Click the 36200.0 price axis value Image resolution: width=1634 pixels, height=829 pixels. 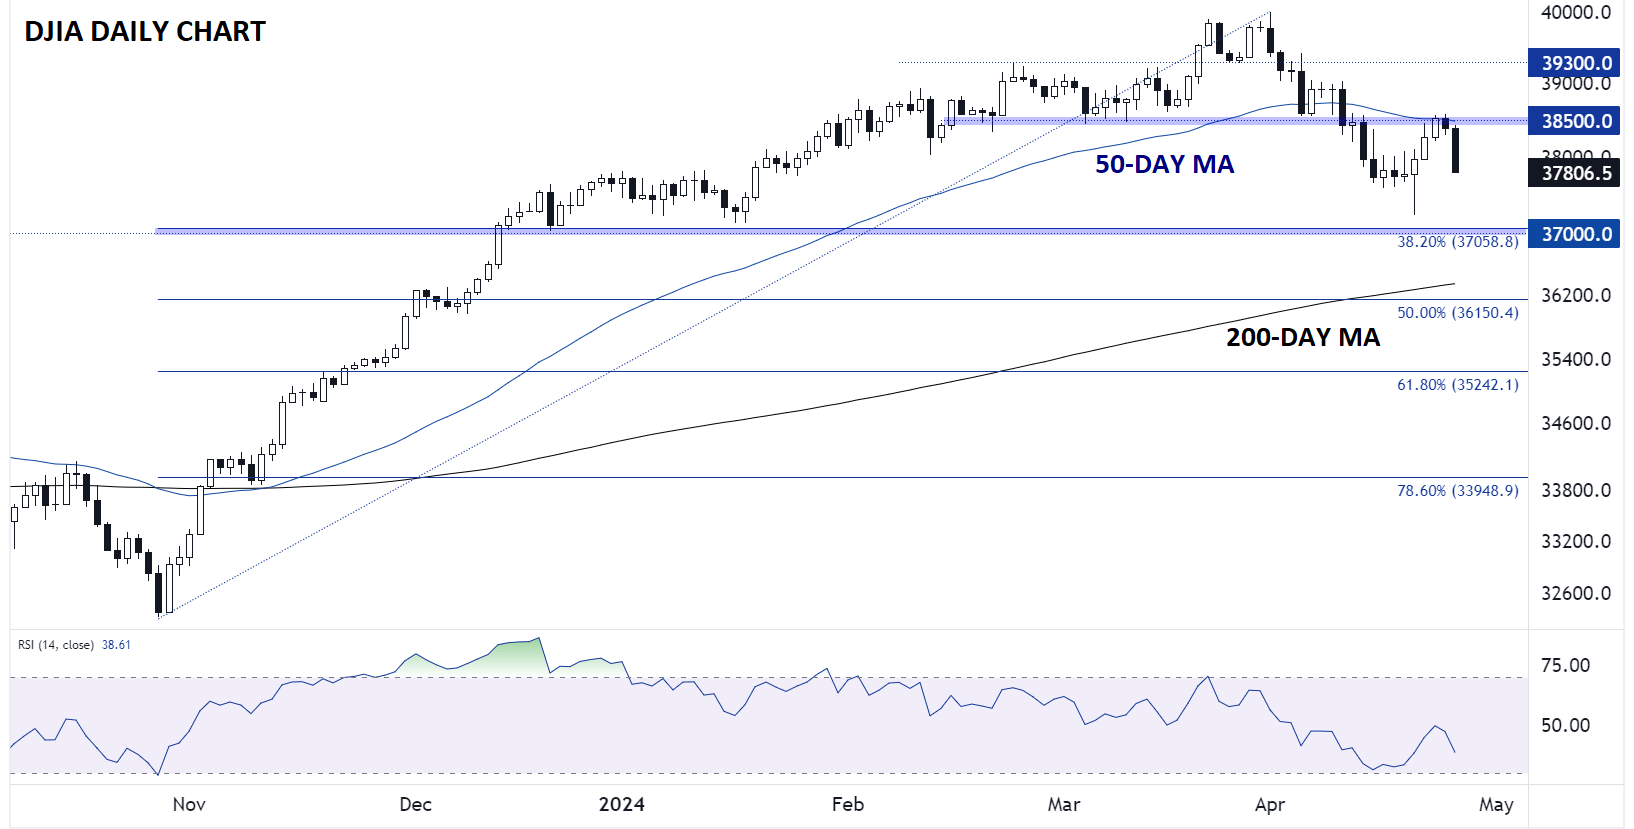point(1576,296)
